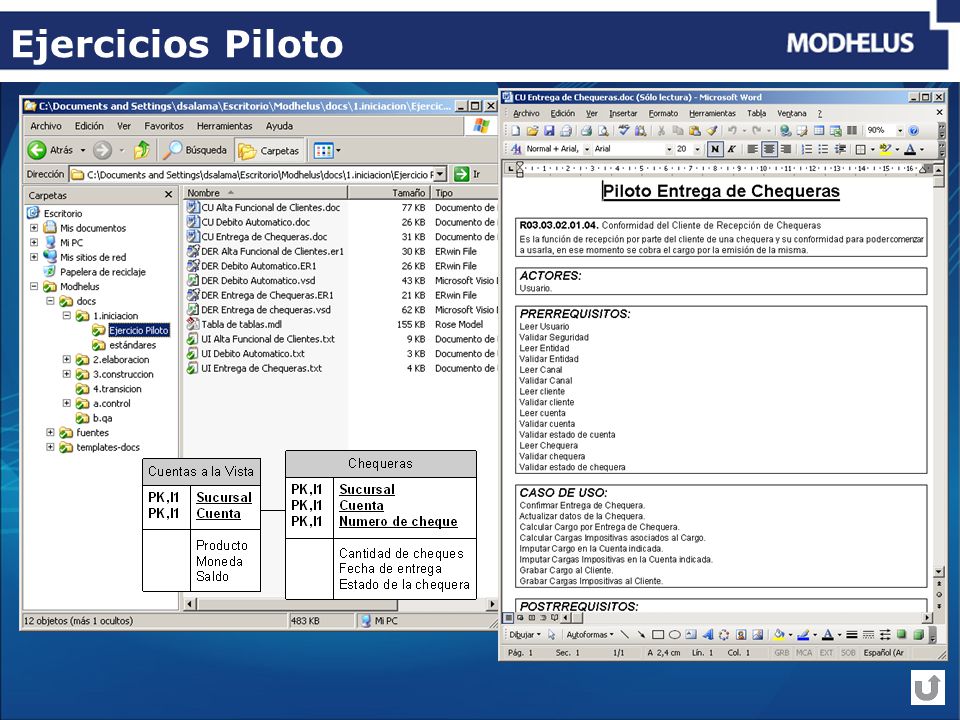Select the Format Painter brush icon
The image size is (960, 720).
pyautogui.click(x=711, y=130)
